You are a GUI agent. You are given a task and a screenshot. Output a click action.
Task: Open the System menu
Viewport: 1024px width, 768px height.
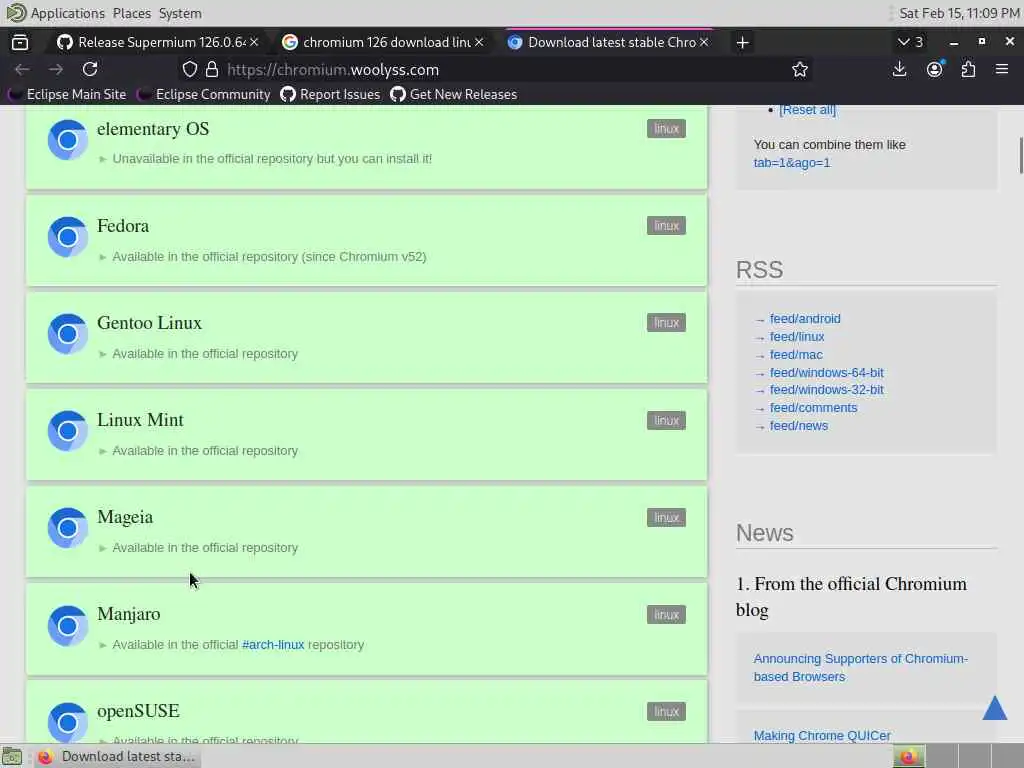180,13
